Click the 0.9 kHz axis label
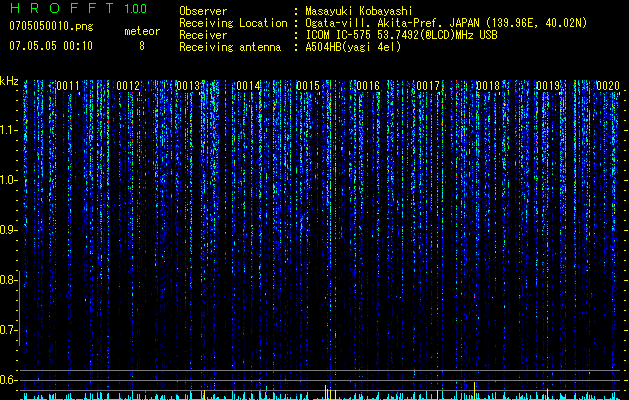The width and height of the screenshot is (629, 400). pyautogui.click(x=8, y=230)
